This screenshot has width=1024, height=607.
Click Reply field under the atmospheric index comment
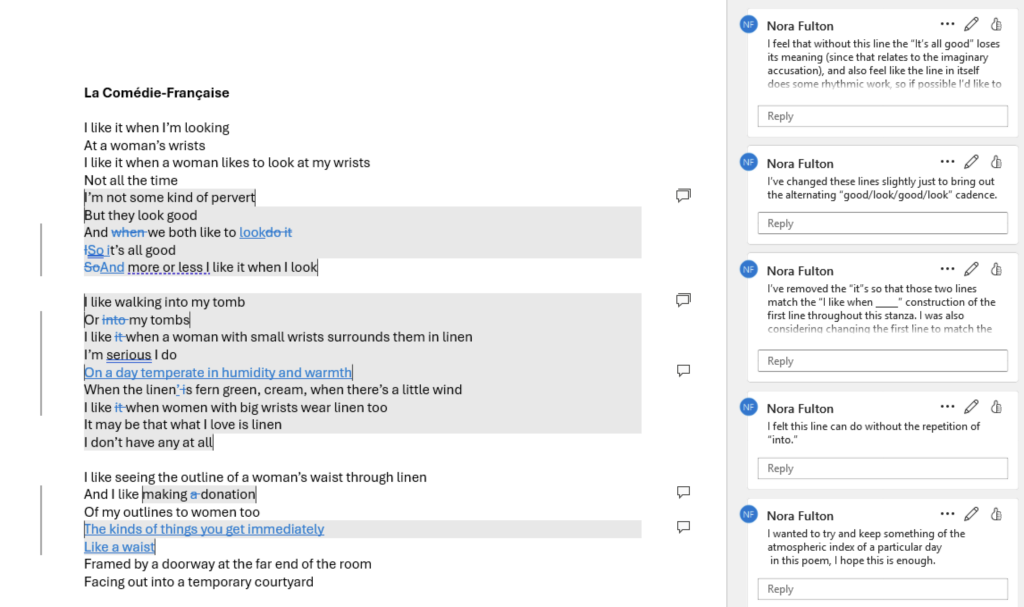882,589
